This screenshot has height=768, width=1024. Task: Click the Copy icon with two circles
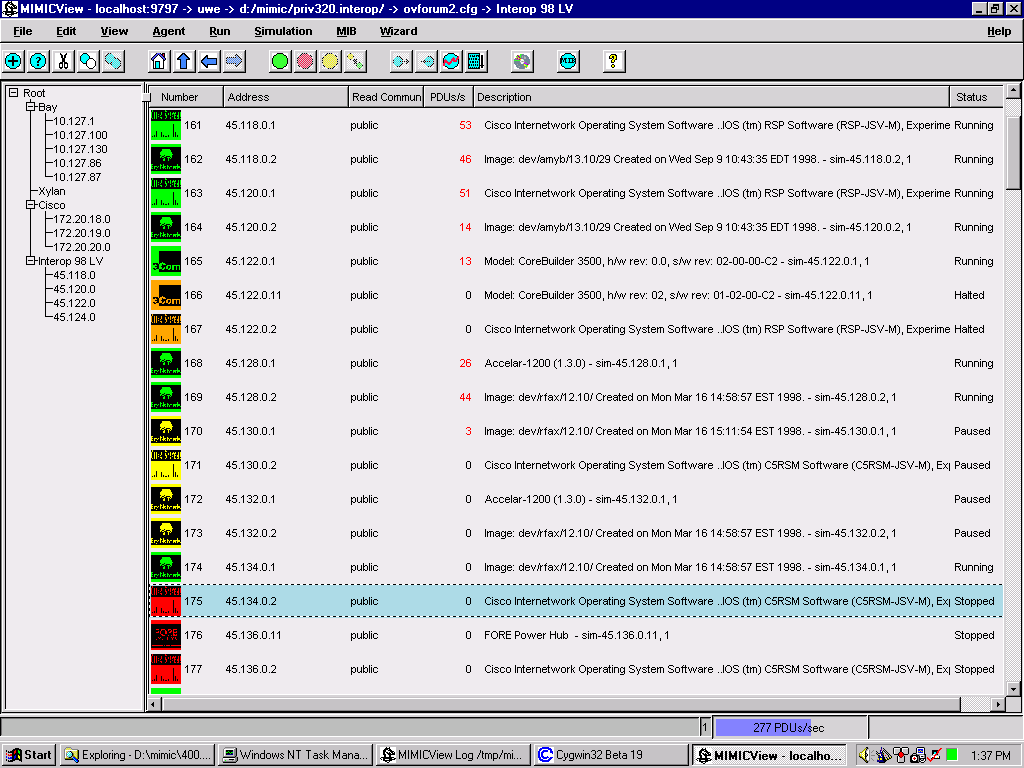pyautogui.click(x=88, y=61)
